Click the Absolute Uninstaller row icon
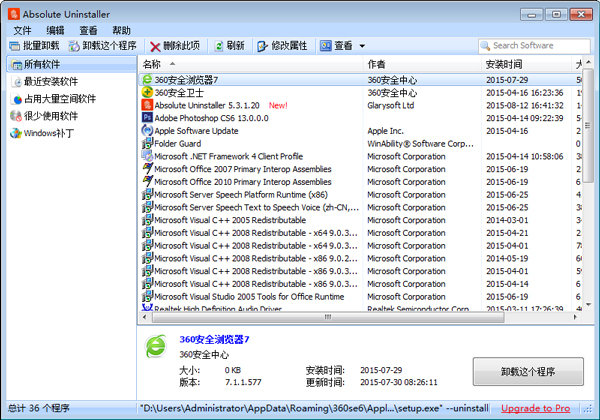 point(147,105)
